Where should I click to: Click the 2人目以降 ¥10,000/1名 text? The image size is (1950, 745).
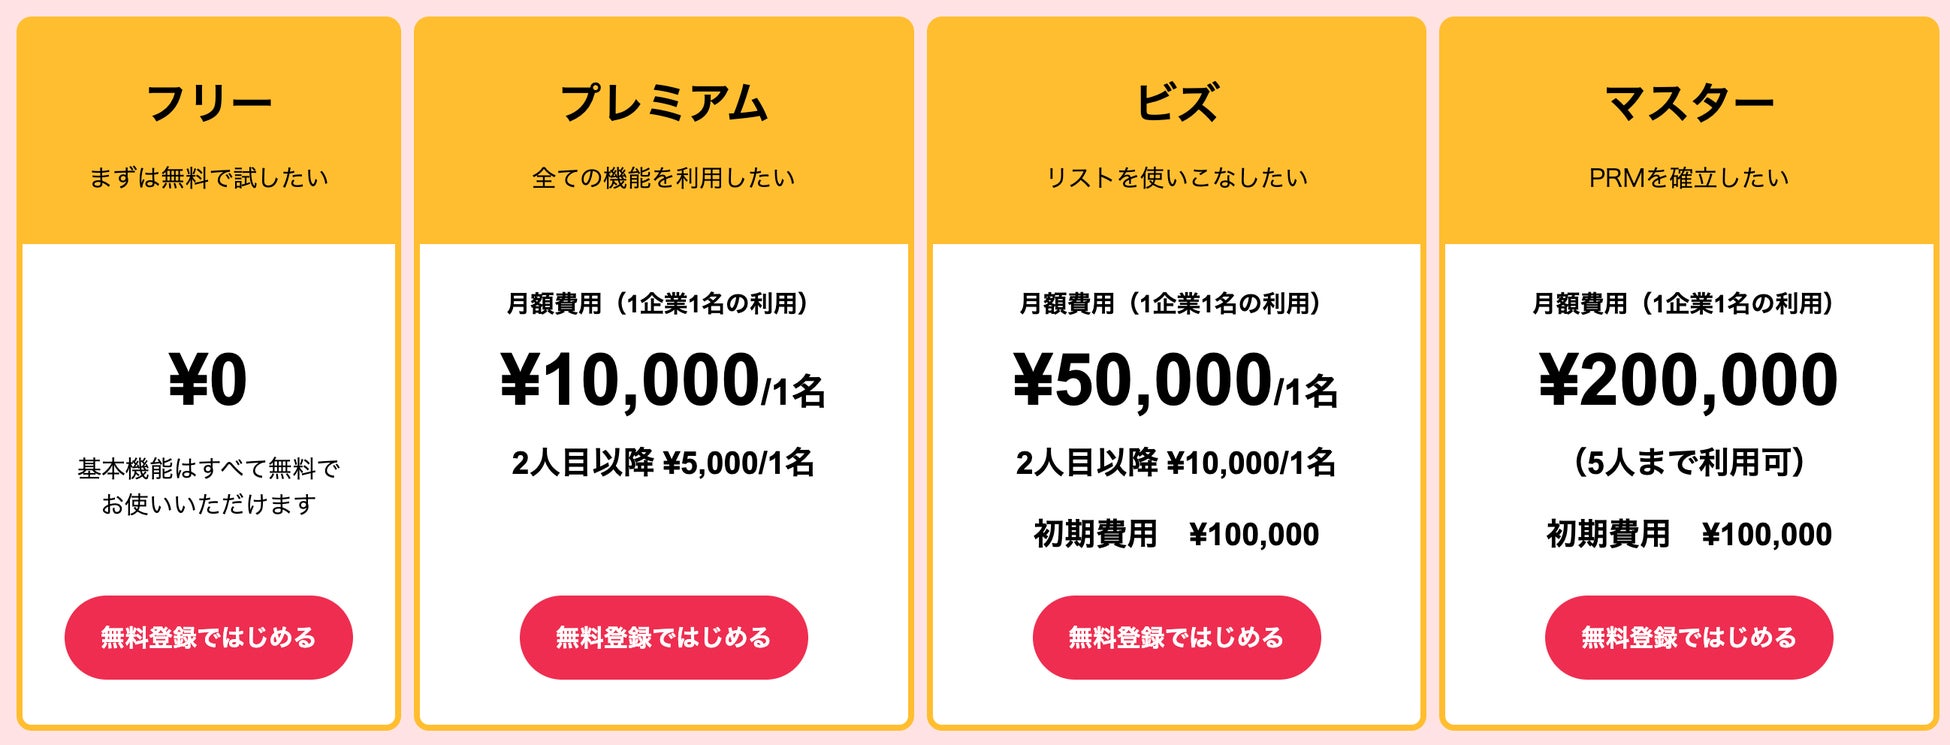coord(1176,463)
